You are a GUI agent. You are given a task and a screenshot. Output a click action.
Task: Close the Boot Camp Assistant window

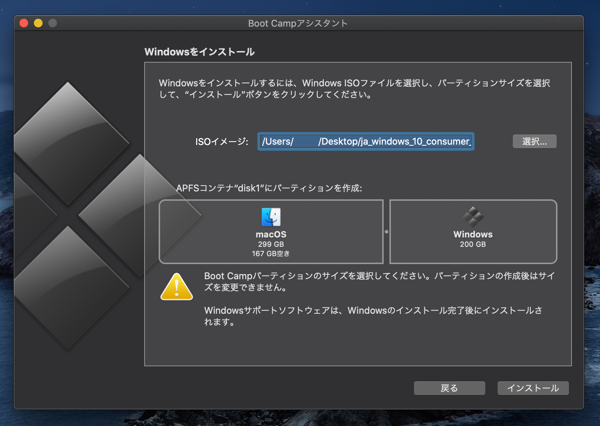pos(24,23)
